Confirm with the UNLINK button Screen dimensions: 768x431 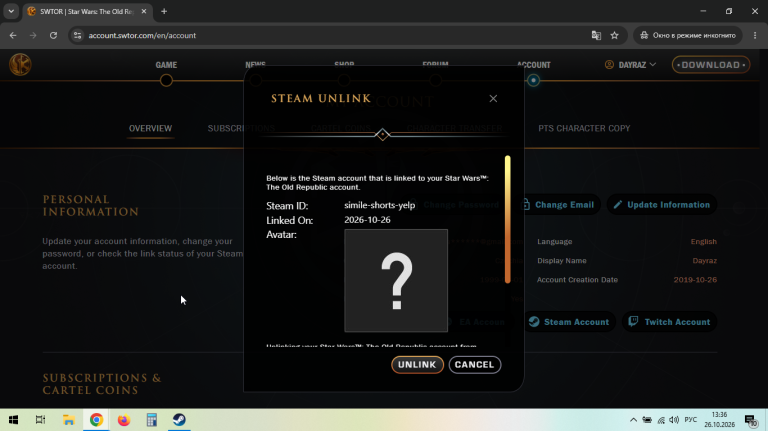point(417,365)
